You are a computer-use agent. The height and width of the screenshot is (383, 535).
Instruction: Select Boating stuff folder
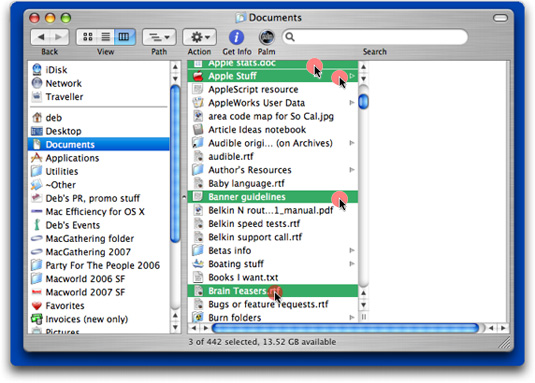(272, 264)
